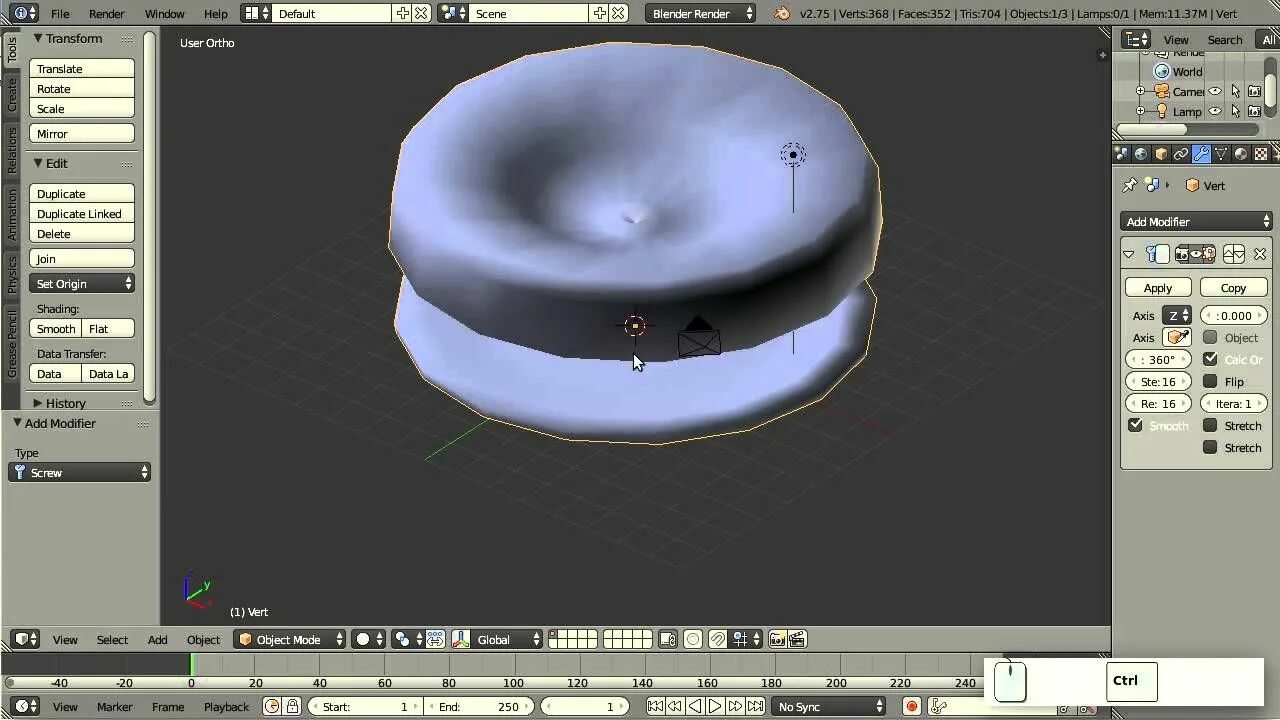Open the Modifiers properties tab (wrench icon)
The image size is (1280, 720).
click(1201, 154)
